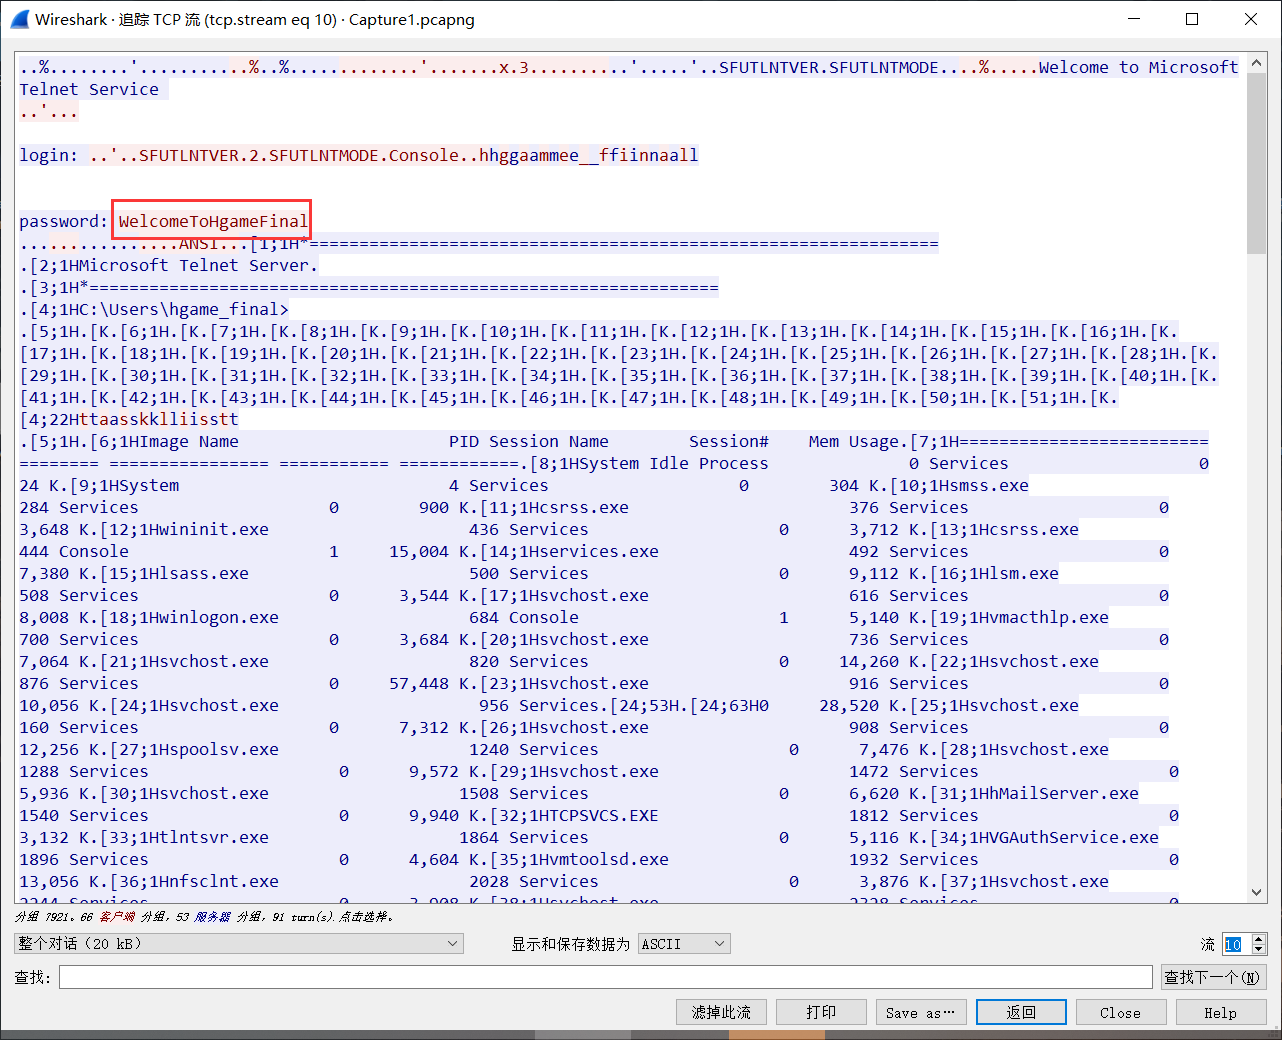Minimize the follow TCP stream window
Viewport: 1282px width, 1040px height.
[x=1134, y=19]
